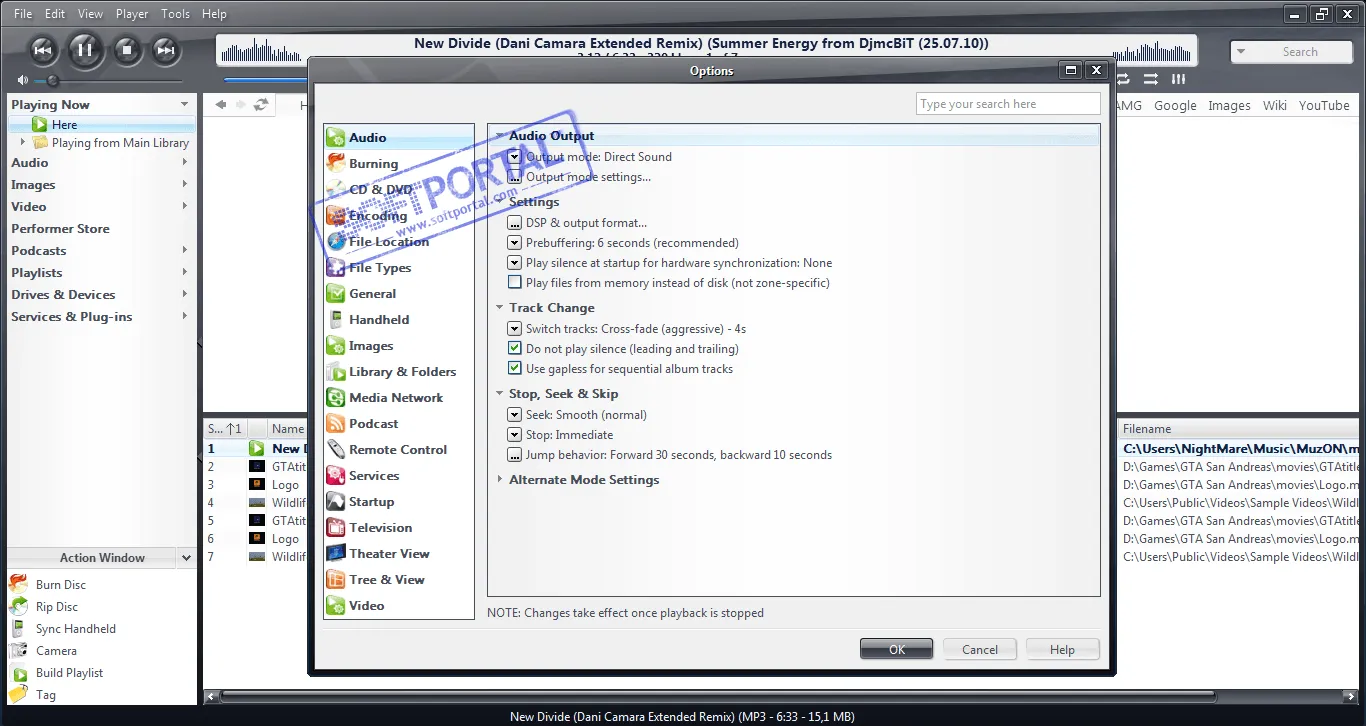The image size is (1366, 726).
Task: Click Tag in Action Window
Action: click(x=45, y=695)
